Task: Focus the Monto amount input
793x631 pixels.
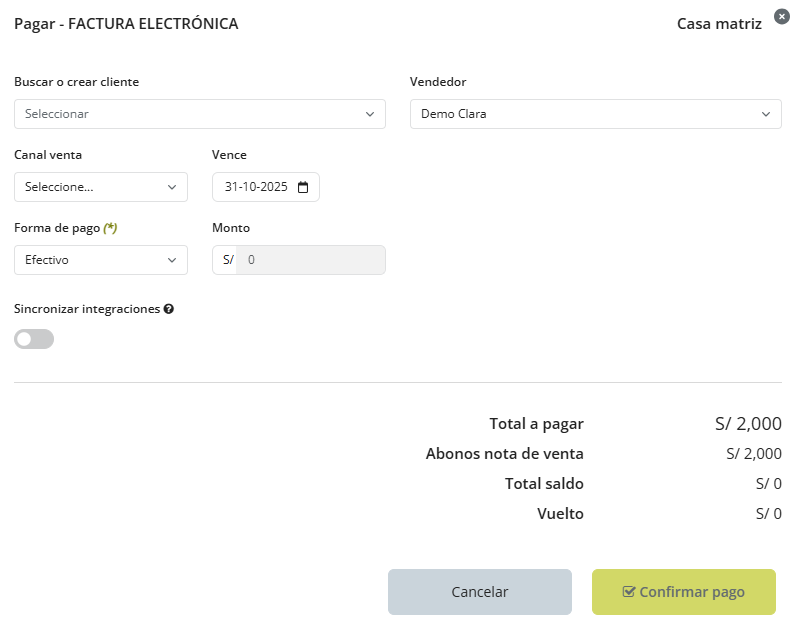Action: click(x=310, y=260)
